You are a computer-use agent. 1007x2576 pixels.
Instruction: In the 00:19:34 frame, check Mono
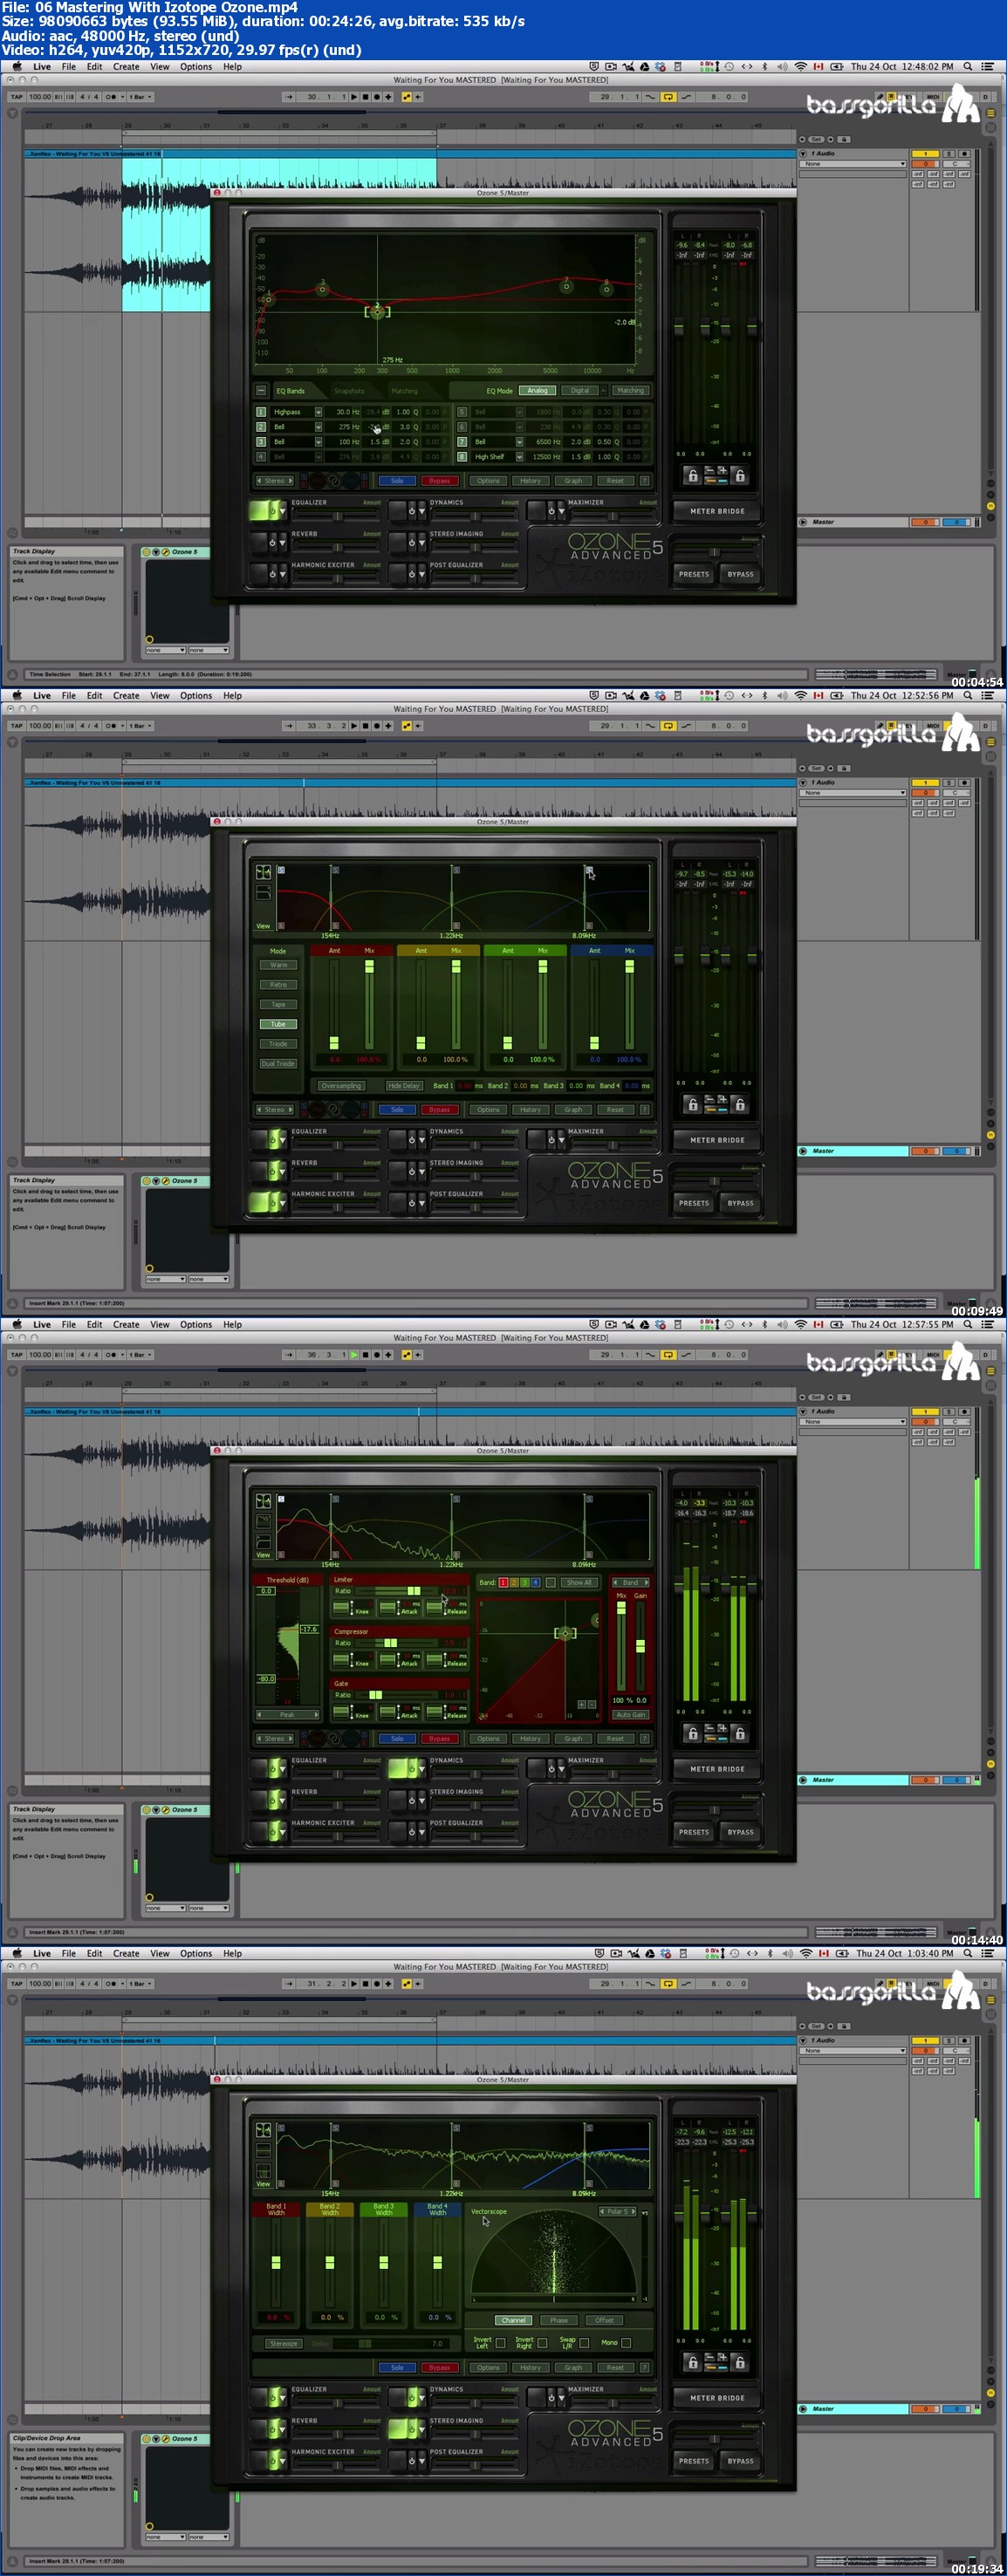[626, 2342]
